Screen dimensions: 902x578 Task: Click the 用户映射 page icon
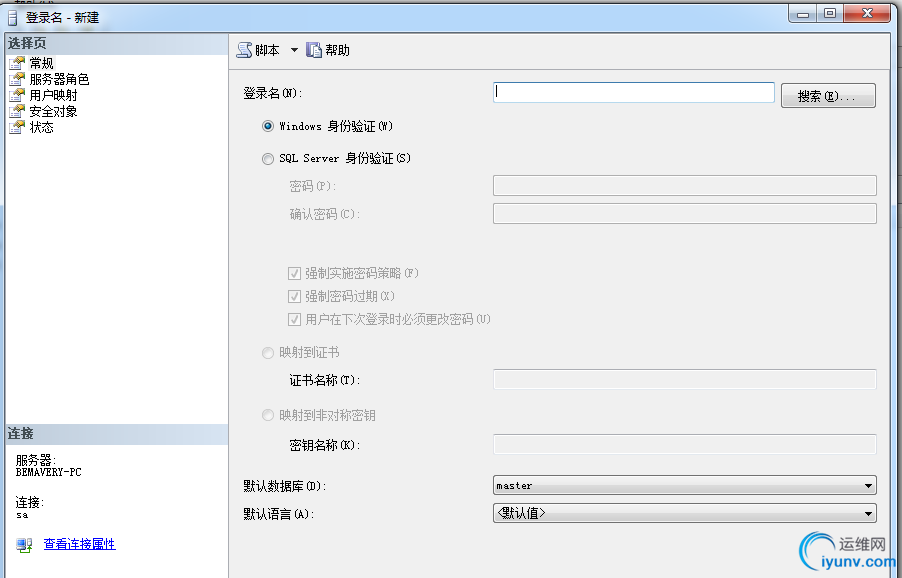(17, 95)
